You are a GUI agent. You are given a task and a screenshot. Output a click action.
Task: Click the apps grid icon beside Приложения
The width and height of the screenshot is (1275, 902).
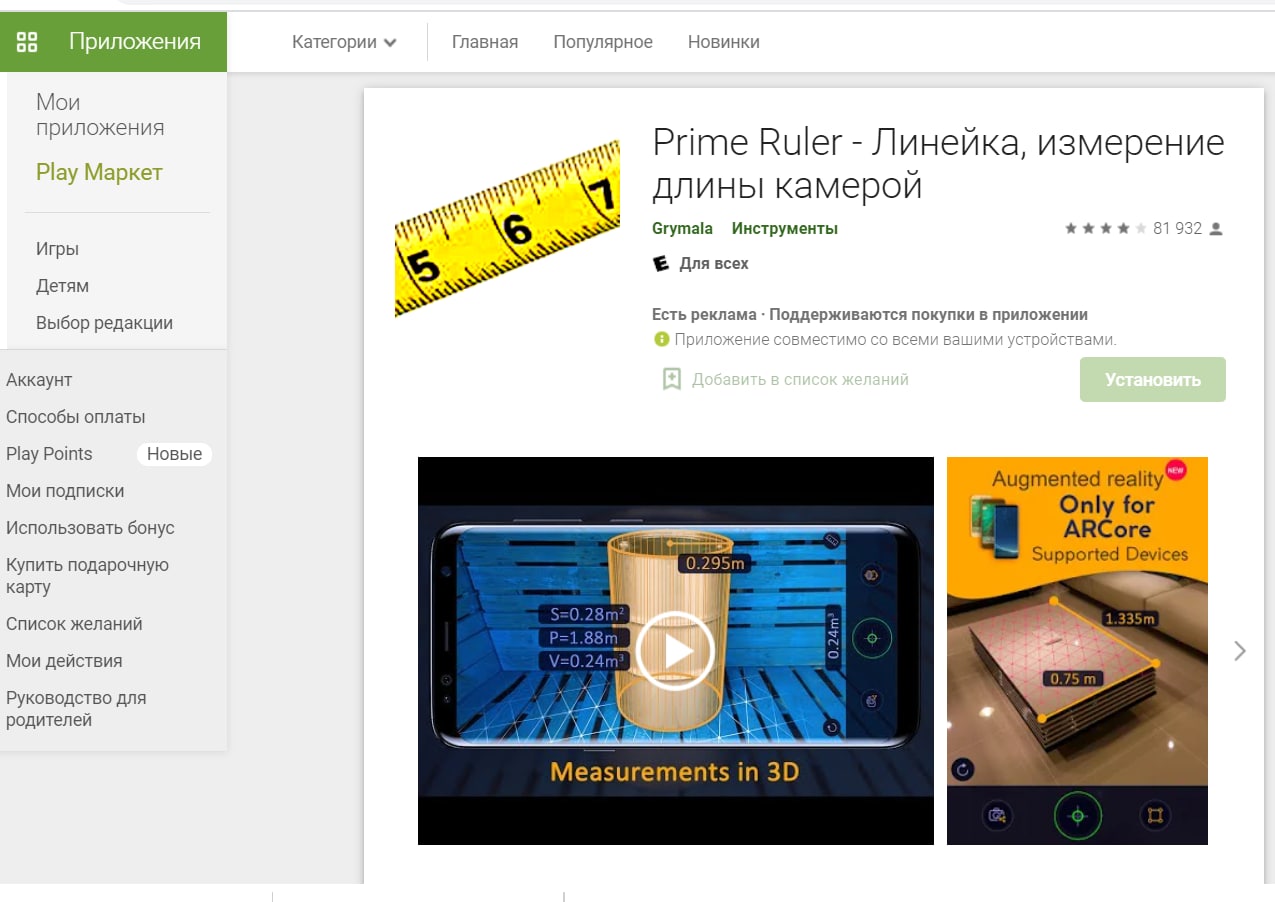[27, 42]
